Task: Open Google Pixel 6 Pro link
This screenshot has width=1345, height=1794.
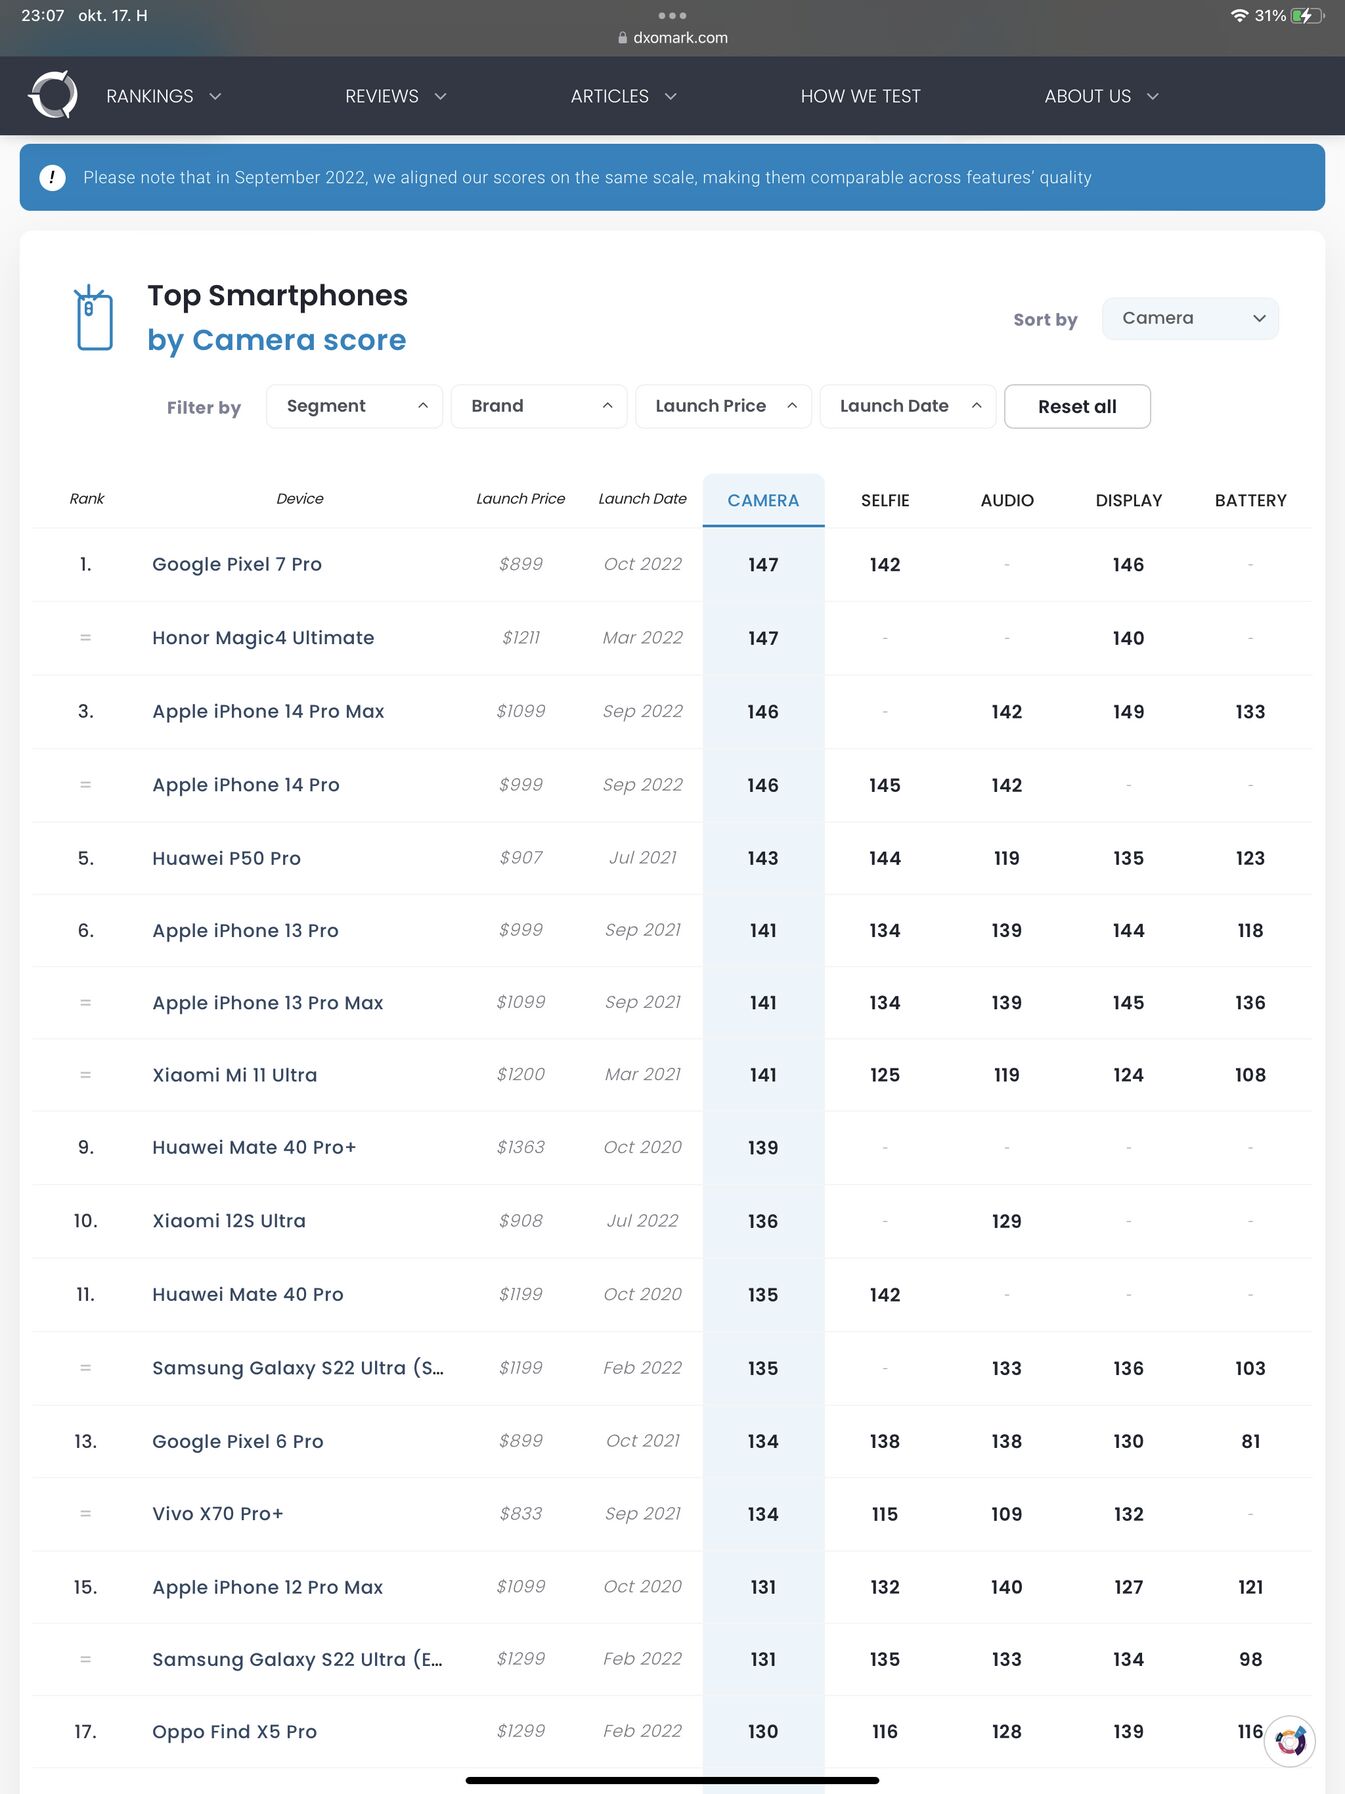Action: point(238,1441)
